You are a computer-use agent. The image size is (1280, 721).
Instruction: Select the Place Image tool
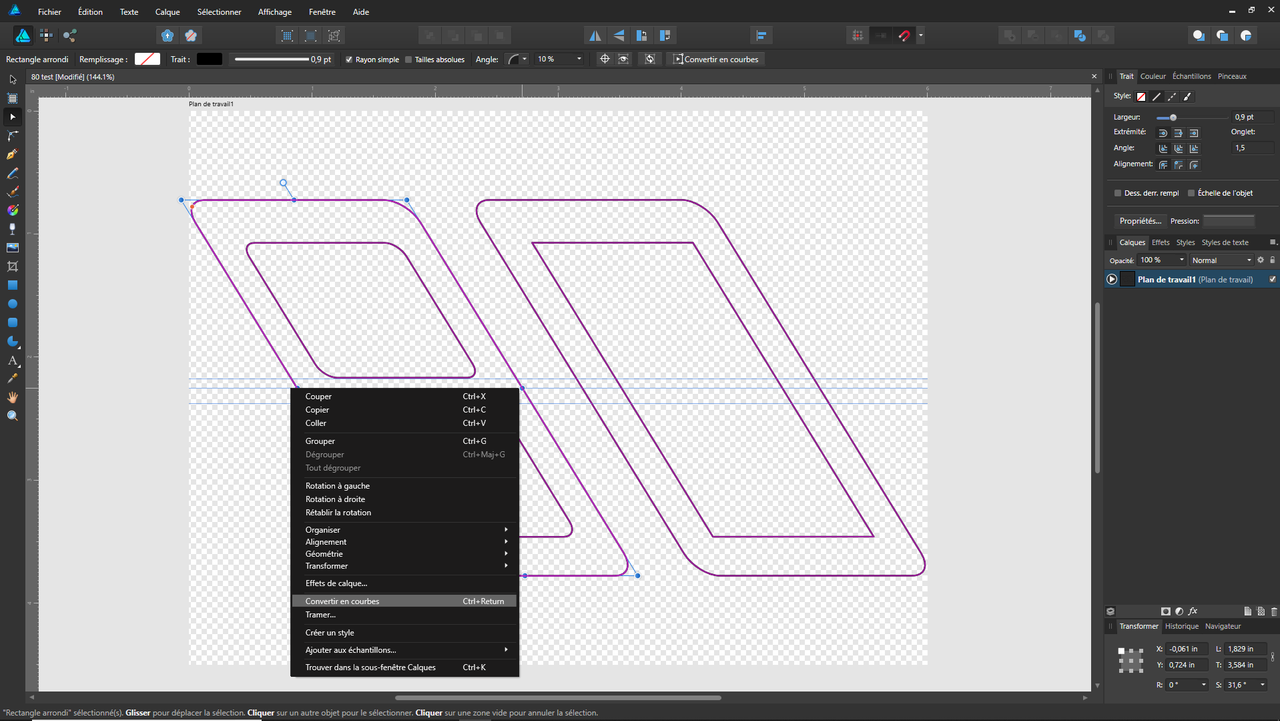point(13,247)
